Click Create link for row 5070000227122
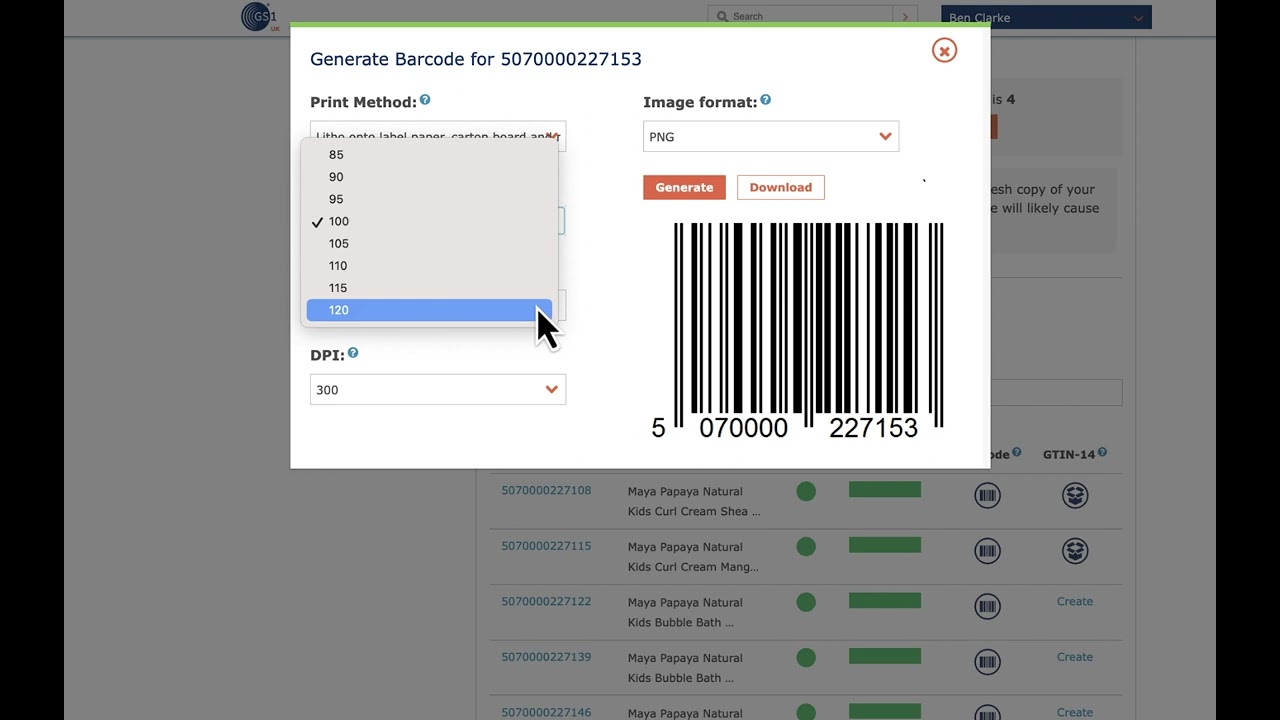 (1075, 601)
